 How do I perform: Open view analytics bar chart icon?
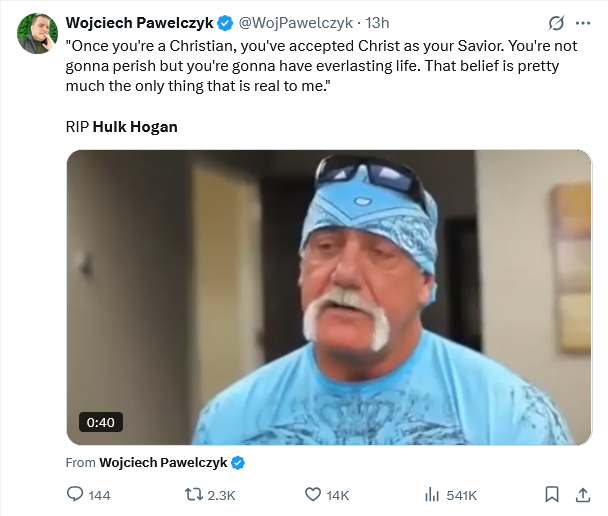(x=433, y=494)
